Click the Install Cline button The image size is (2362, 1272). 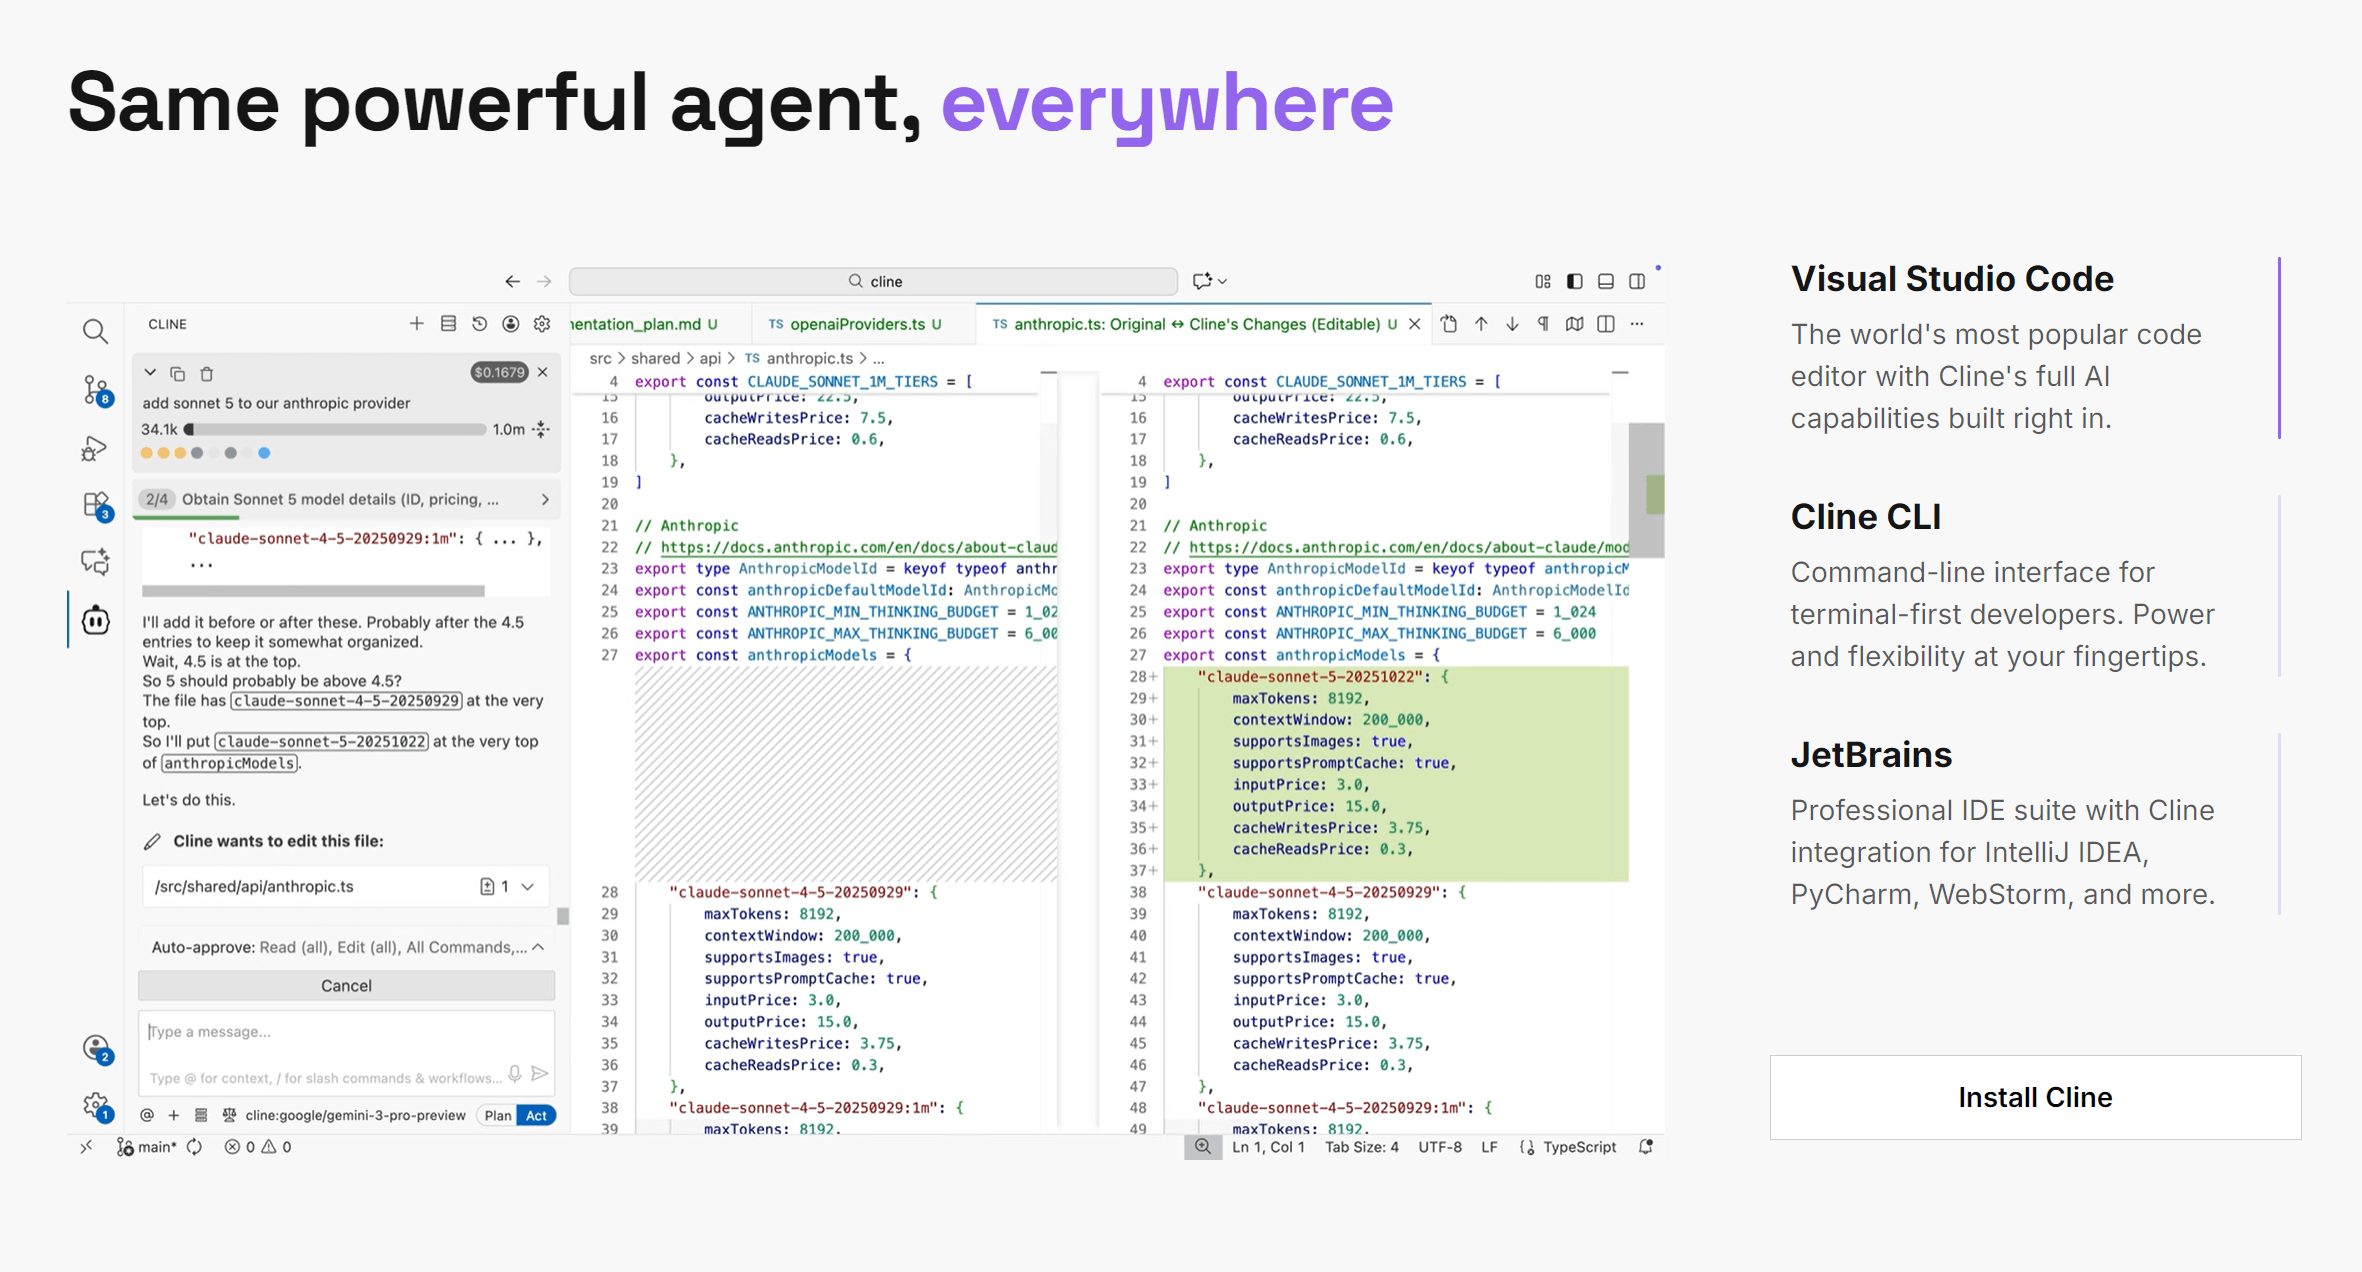2034,1097
